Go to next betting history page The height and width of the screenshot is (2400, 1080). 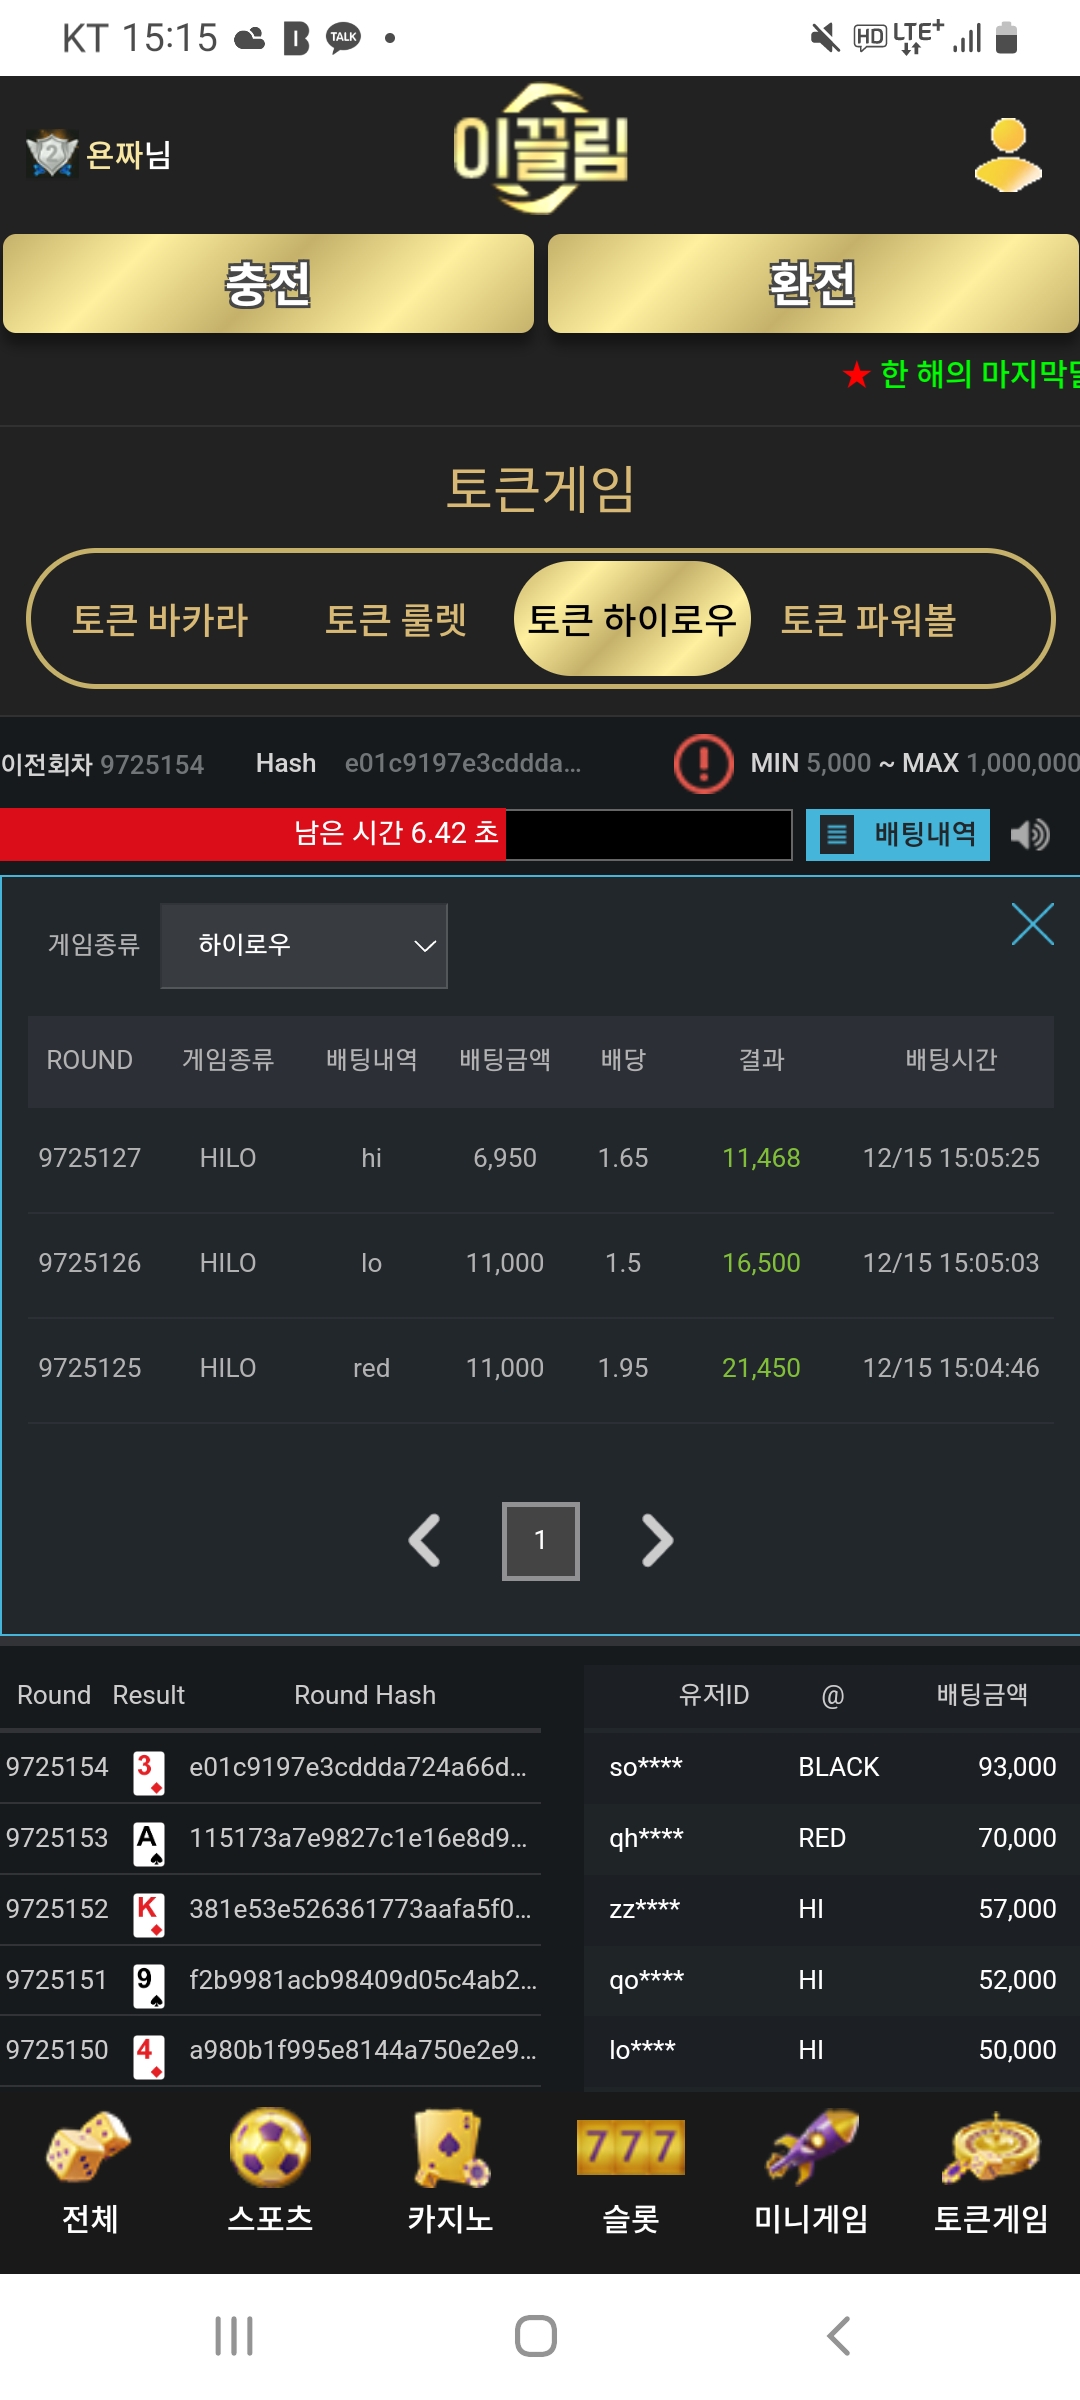(657, 1541)
